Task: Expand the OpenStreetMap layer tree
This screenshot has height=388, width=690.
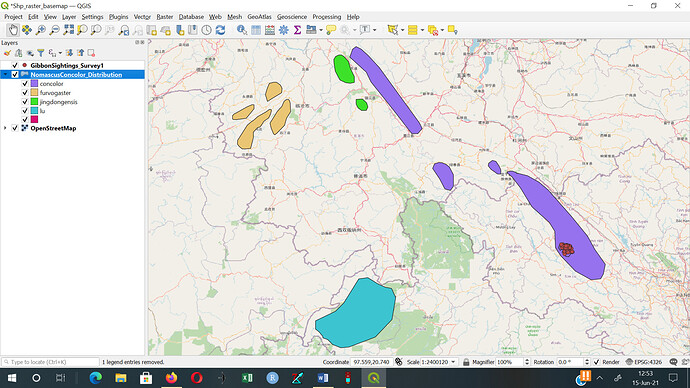Action: click(5, 128)
